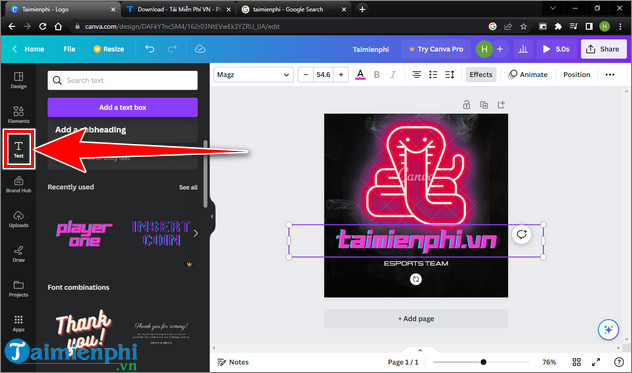Lock the page with the padlock icon
Screen dimensions: 632x373
466,105
